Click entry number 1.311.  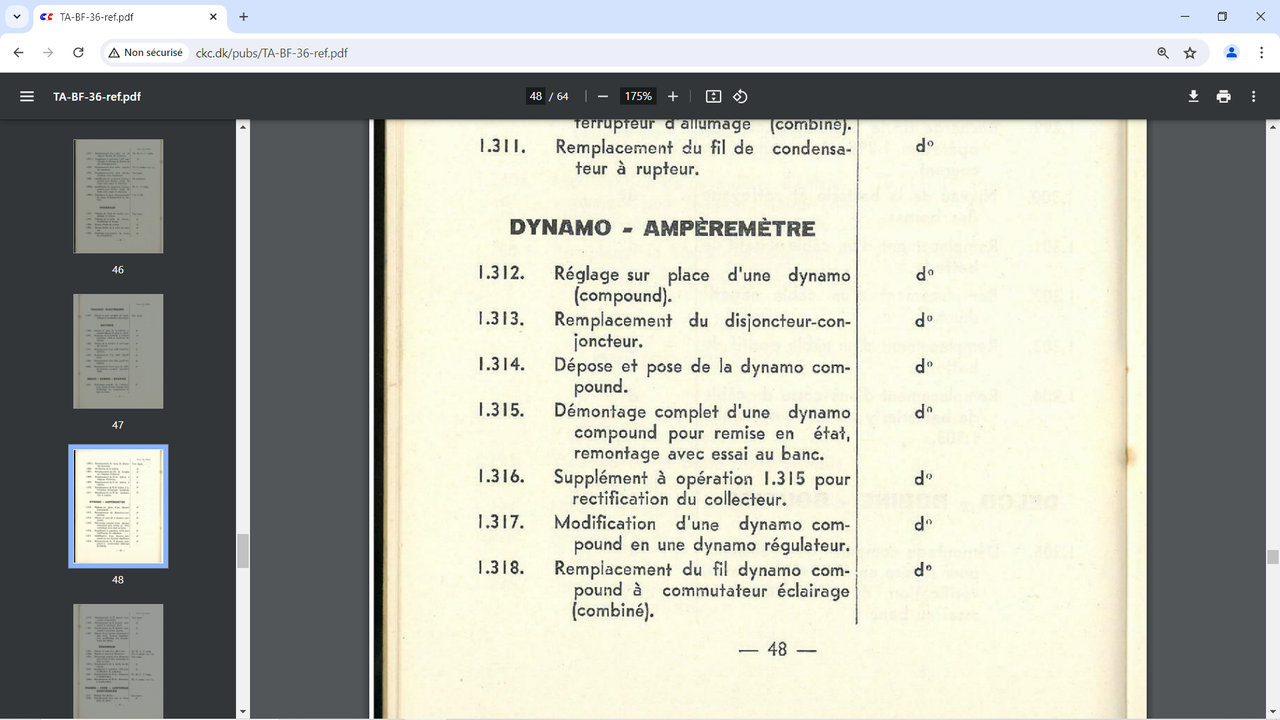501,146
